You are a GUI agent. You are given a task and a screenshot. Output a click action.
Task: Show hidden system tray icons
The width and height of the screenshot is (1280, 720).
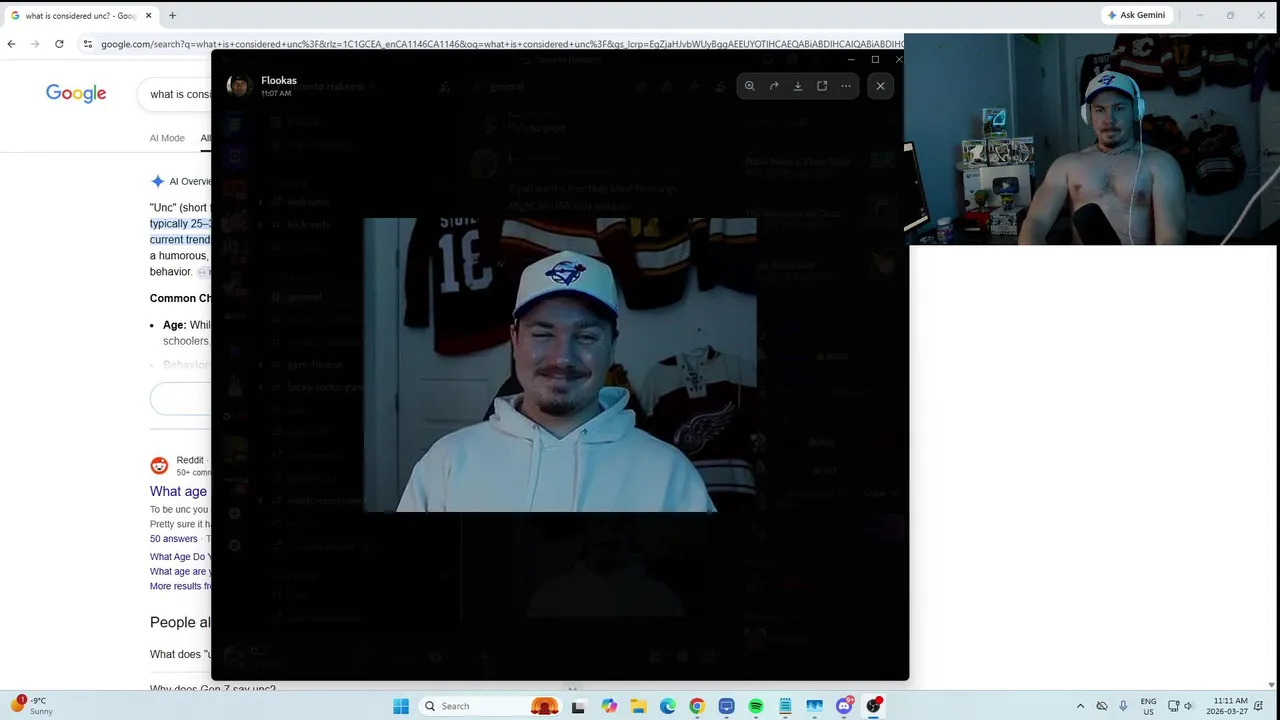[x=1080, y=706]
